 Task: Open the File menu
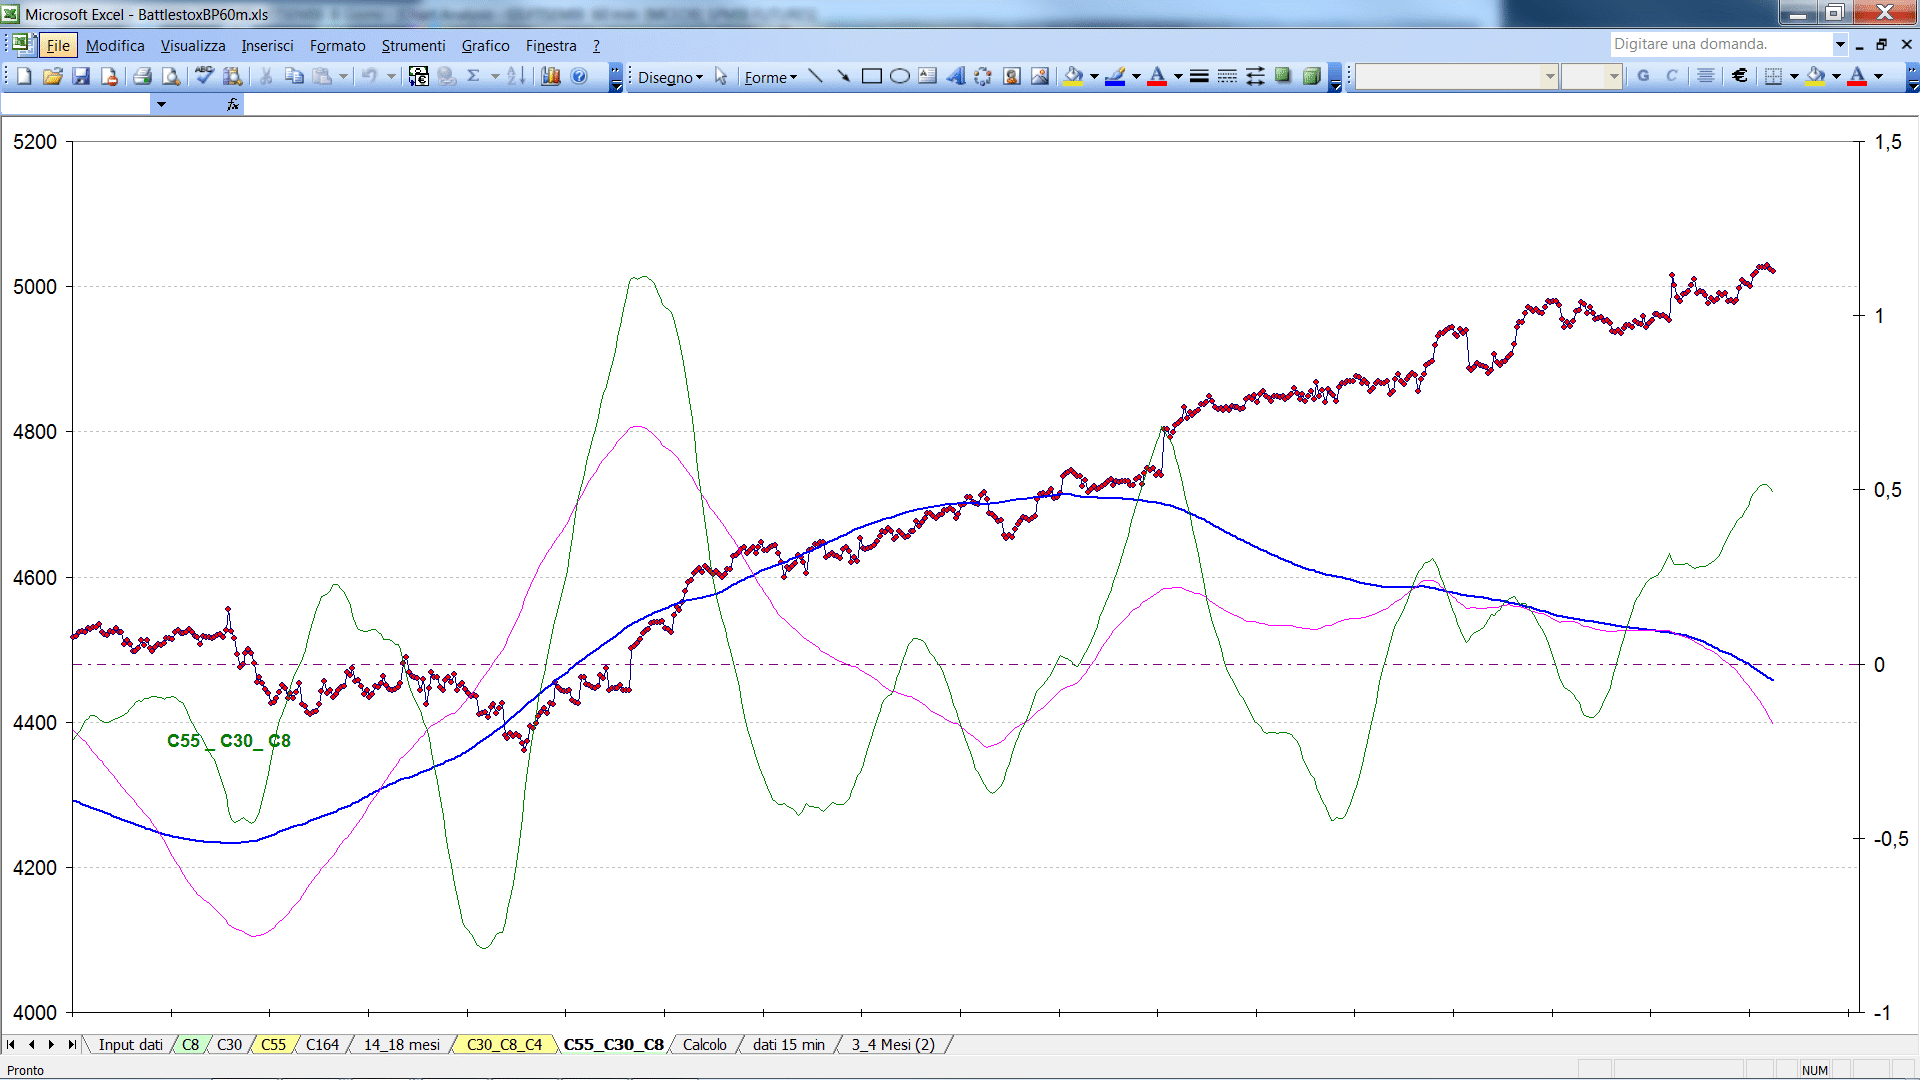point(58,45)
